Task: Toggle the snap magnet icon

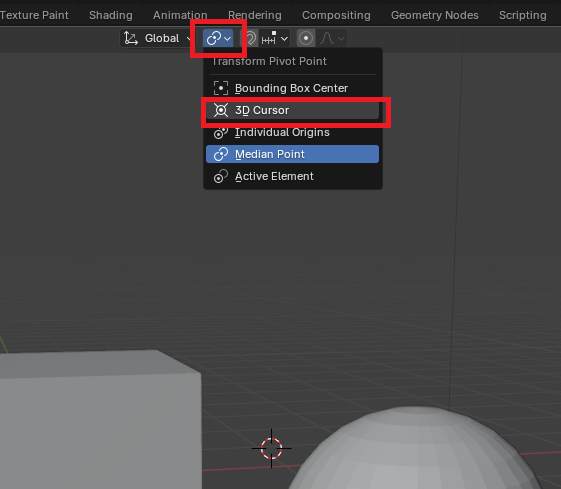Action: tap(250, 38)
